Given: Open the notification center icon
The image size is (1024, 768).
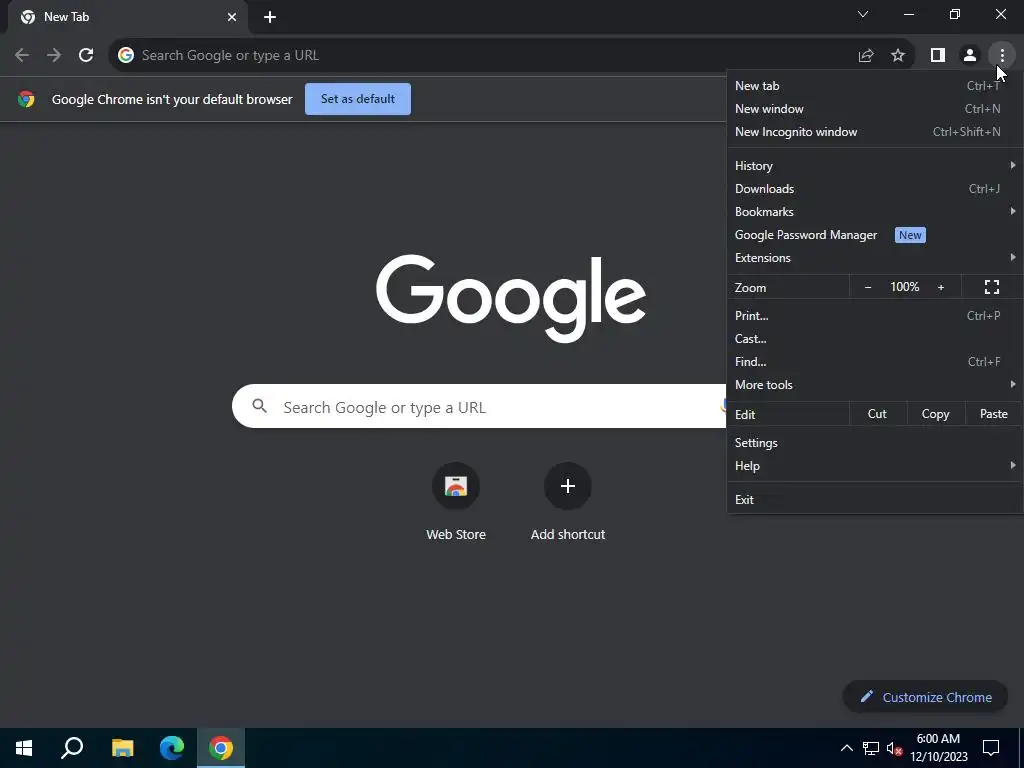Looking at the screenshot, I should pyautogui.click(x=991, y=748).
